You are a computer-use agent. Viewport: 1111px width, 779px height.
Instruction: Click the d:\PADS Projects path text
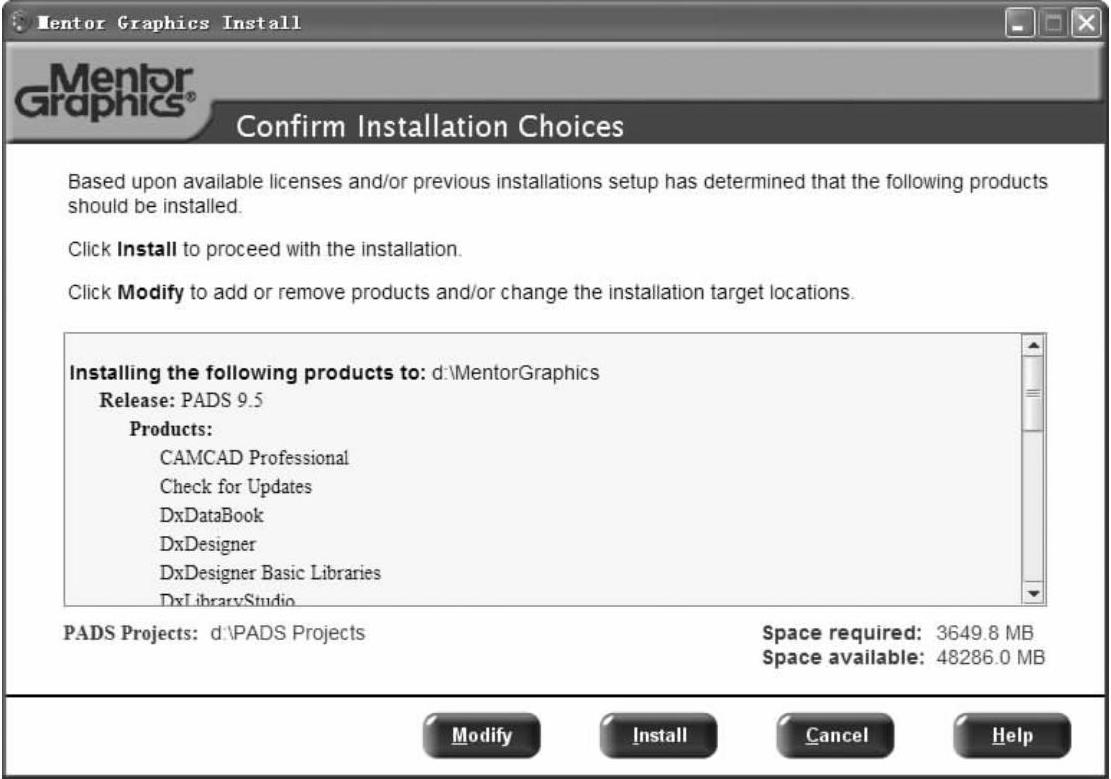287,634
